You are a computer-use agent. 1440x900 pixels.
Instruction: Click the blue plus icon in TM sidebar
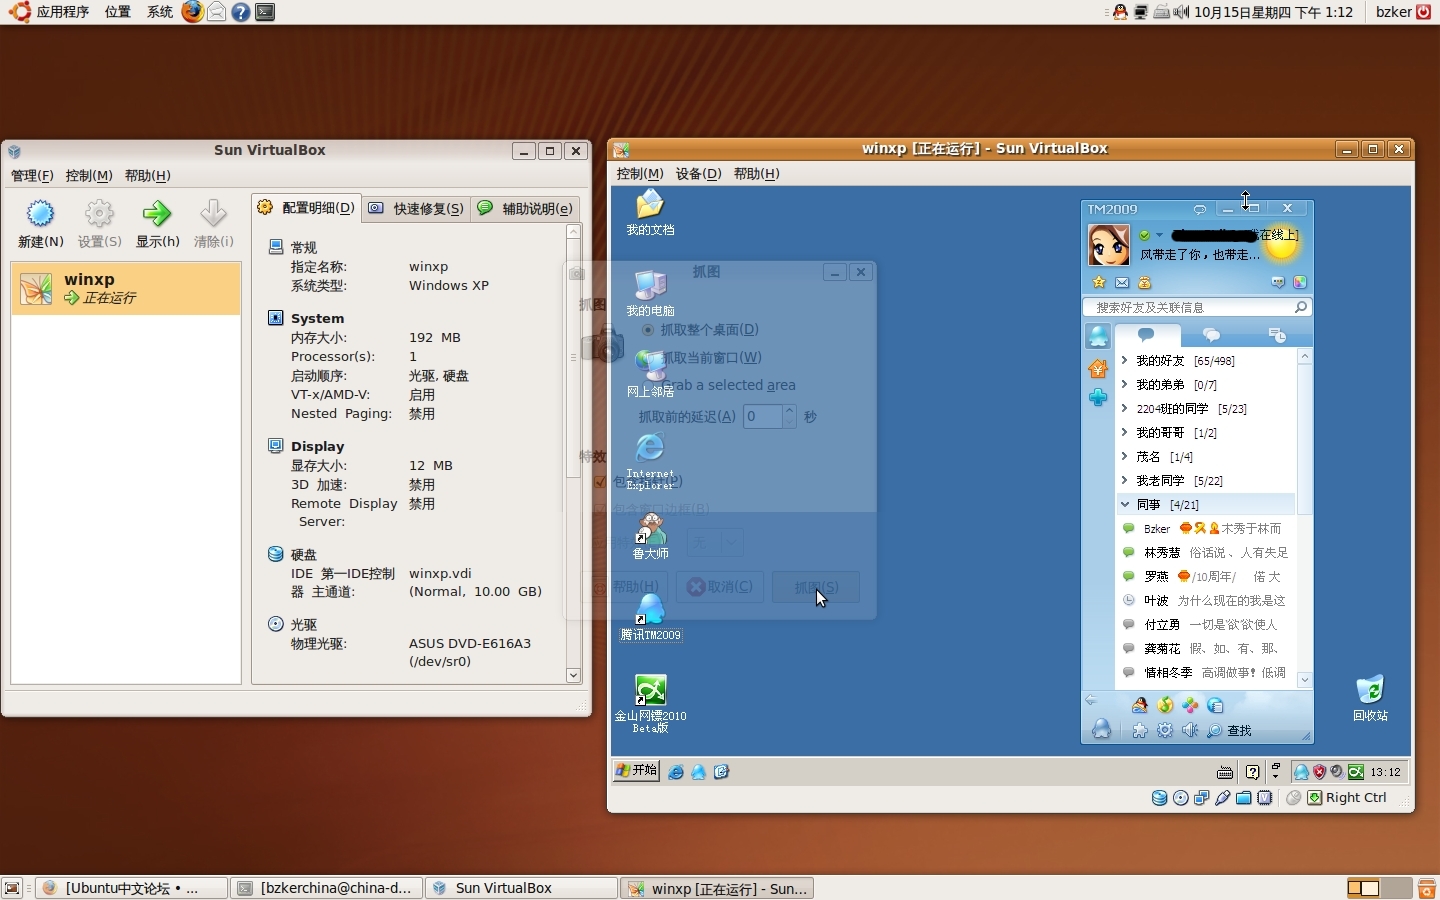(x=1098, y=397)
